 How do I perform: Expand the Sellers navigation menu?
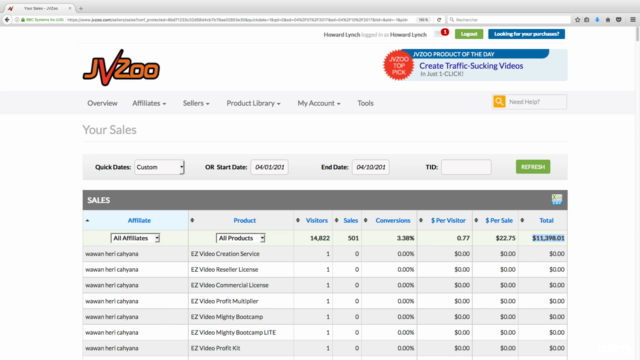coord(196,103)
